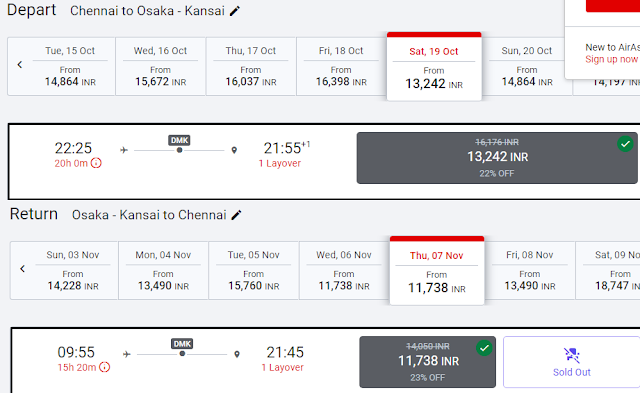Show earlier return dates with left chevron

point(22,269)
